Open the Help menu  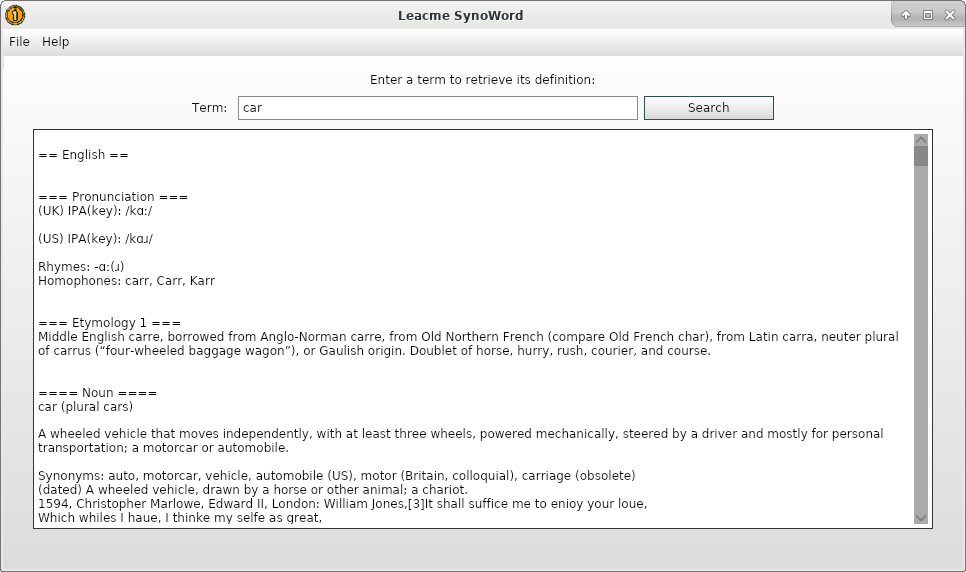pyautogui.click(x=55, y=42)
